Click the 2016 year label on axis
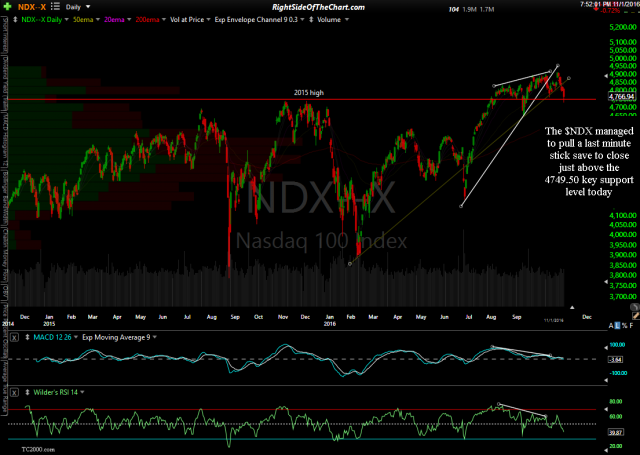 [330, 324]
